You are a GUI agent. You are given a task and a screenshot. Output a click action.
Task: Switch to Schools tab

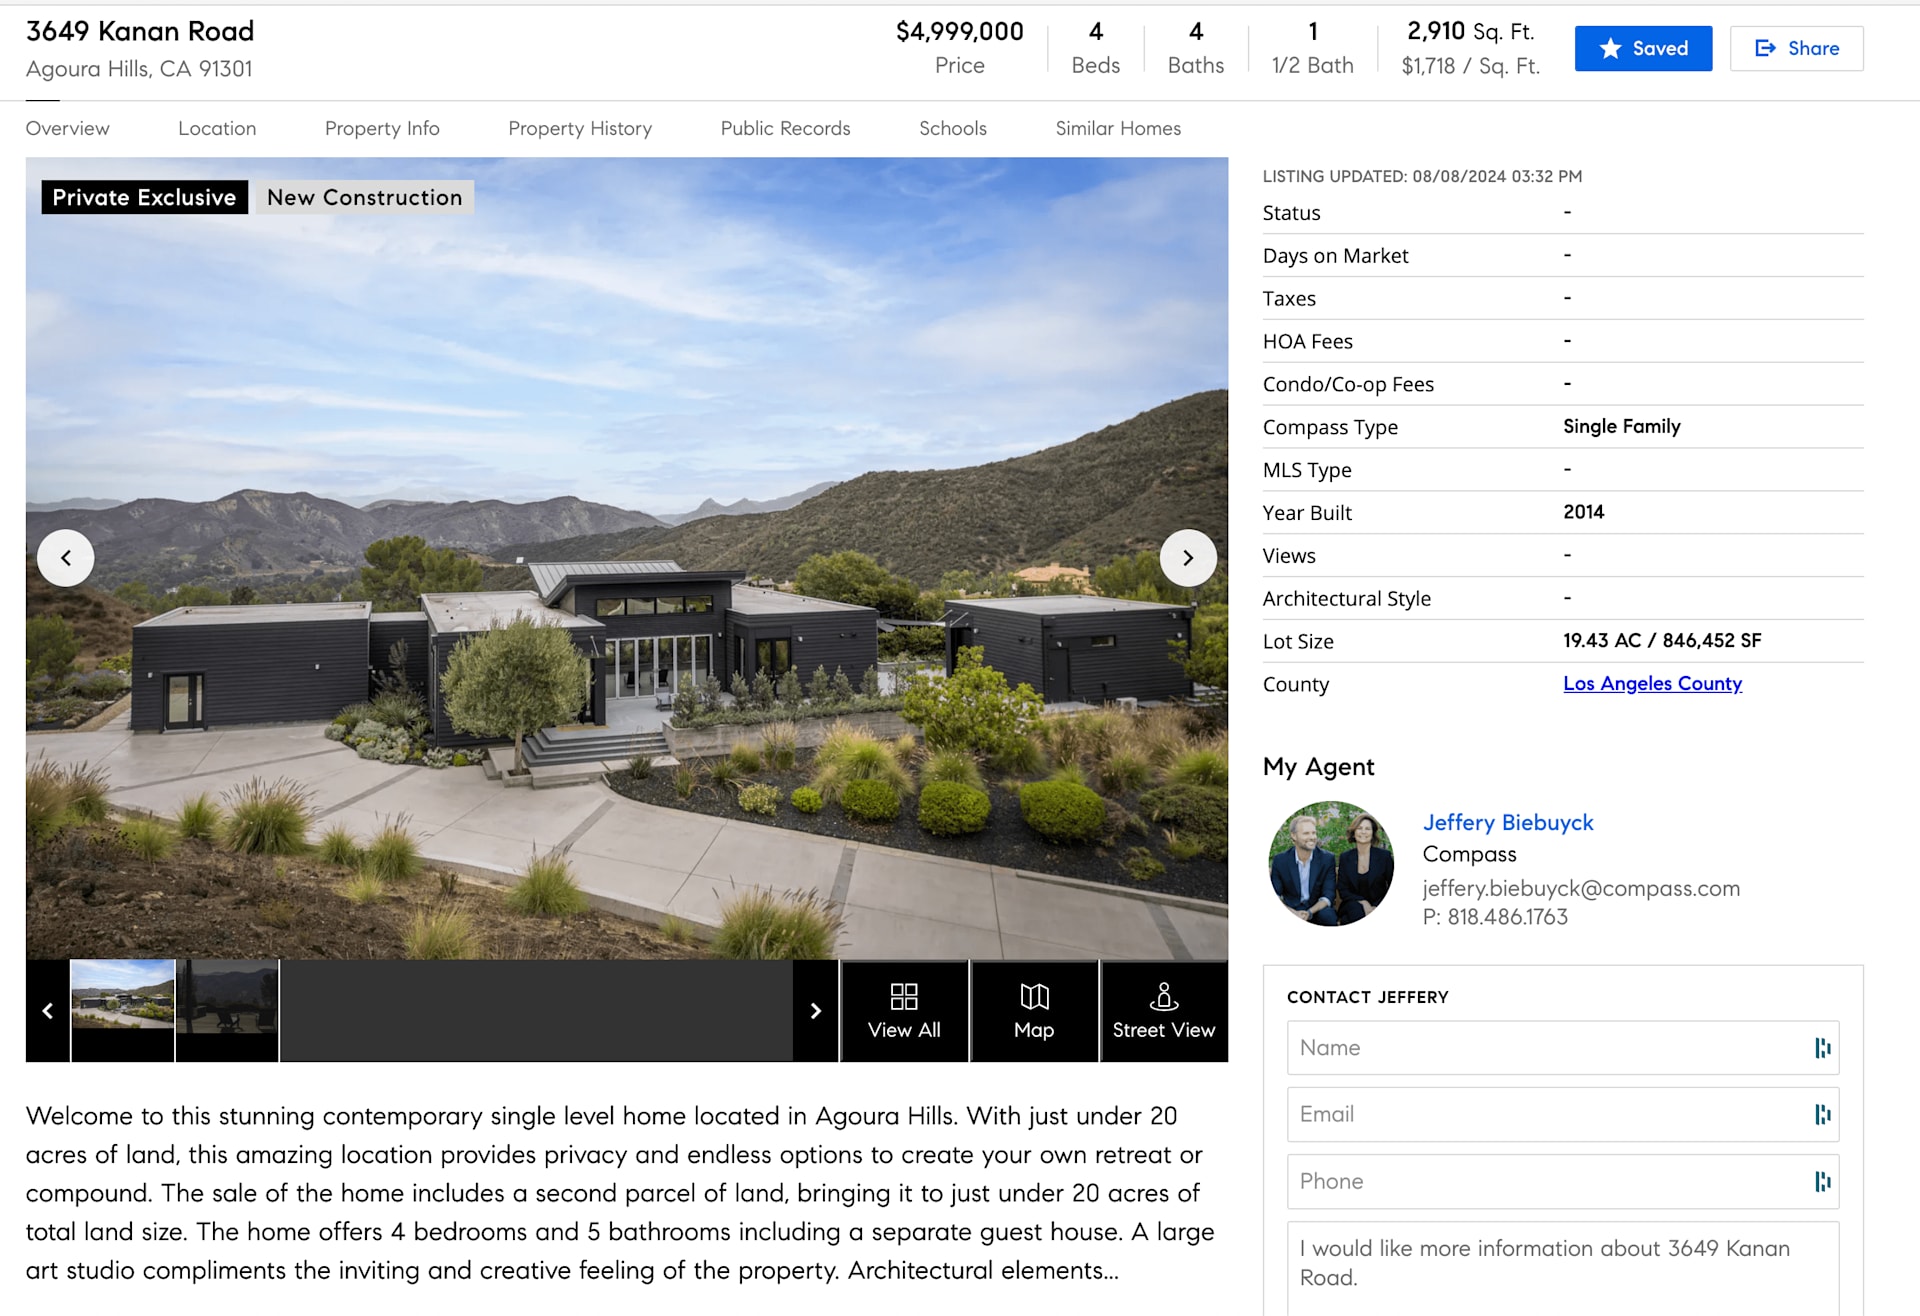pos(952,128)
